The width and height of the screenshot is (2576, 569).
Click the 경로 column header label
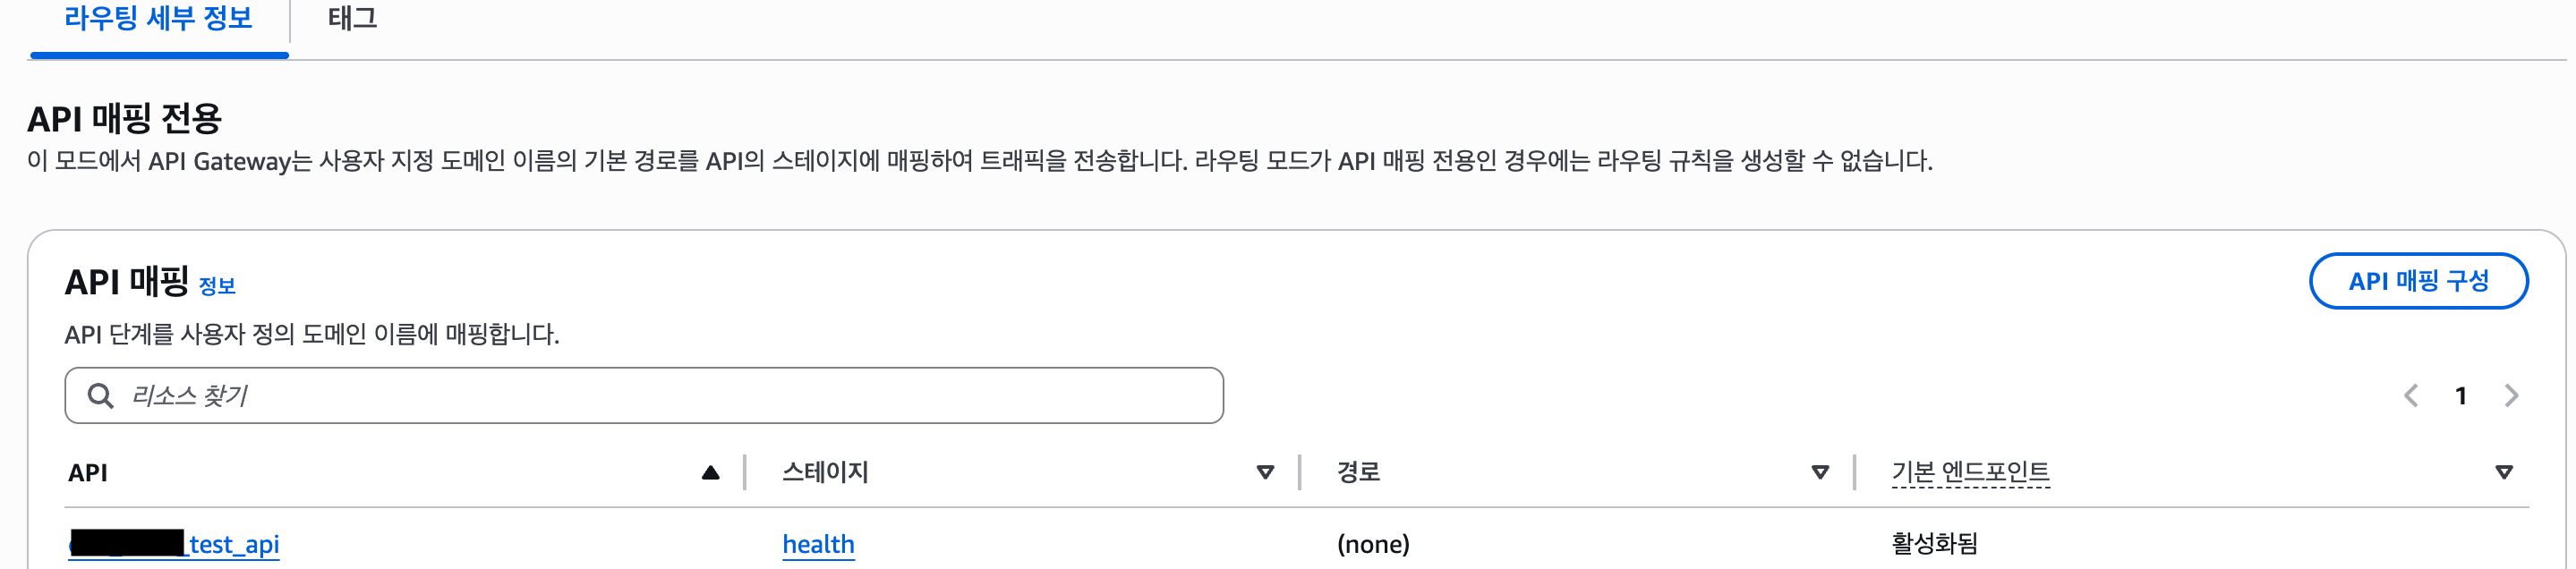pos(1358,472)
